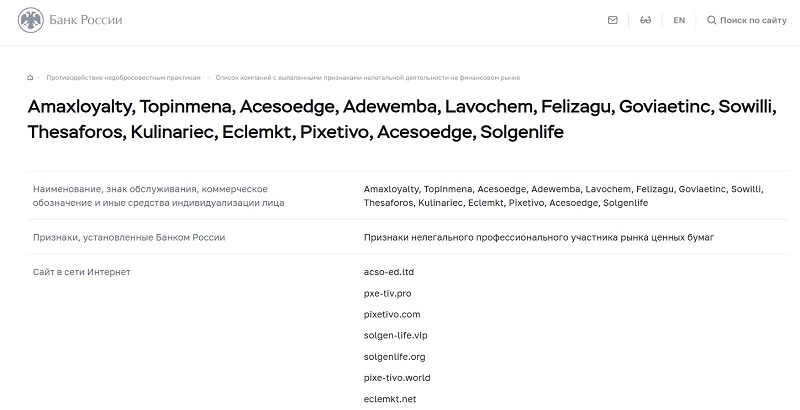Open 'Поиск по сайту' site search
The height and width of the screenshot is (410, 800).
point(753,20)
